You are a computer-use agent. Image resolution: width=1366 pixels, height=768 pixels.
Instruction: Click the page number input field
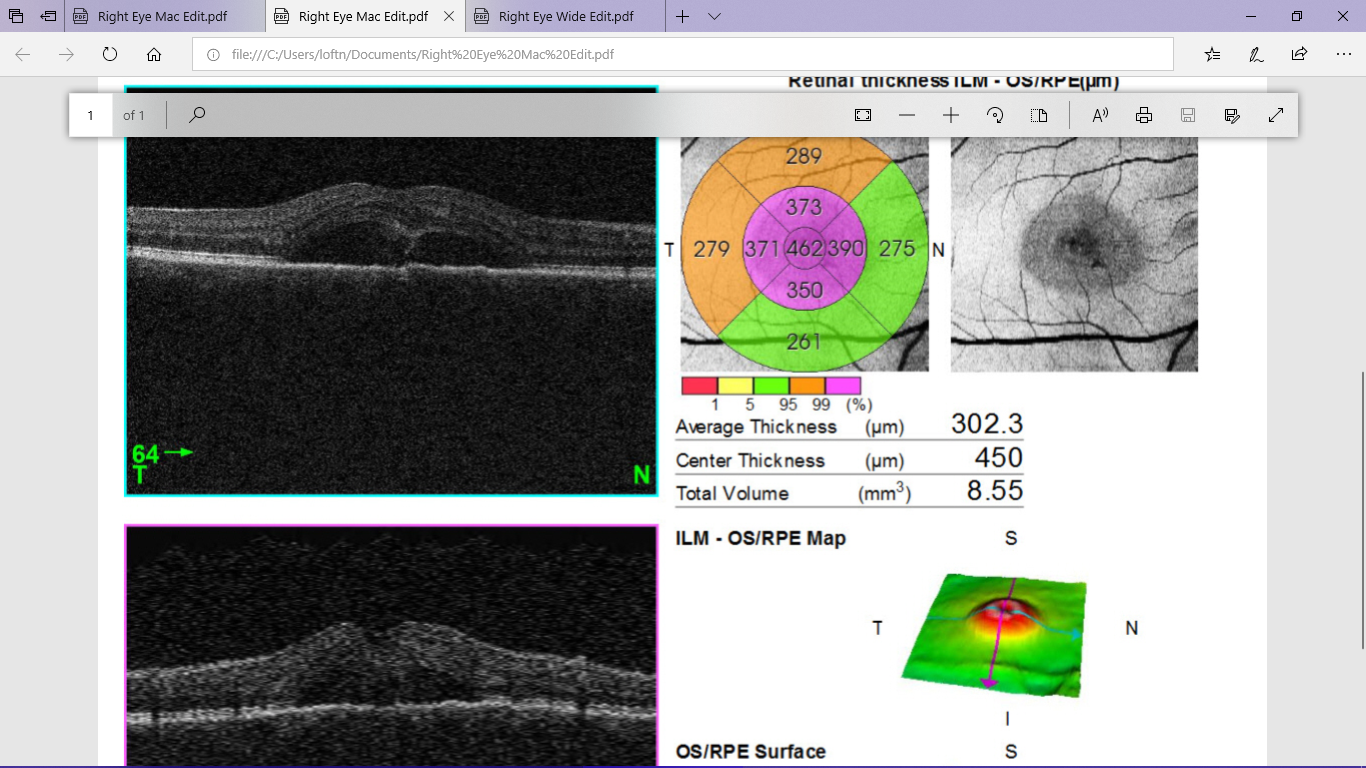pyautogui.click(x=91, y=115)
